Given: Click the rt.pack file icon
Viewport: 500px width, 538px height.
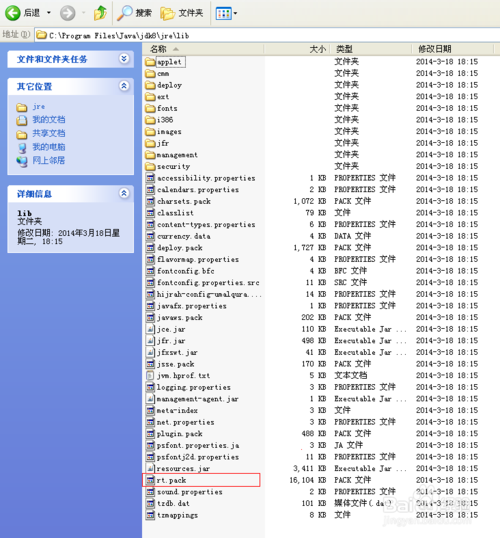Looking at the screenshot, I should 150,480.
